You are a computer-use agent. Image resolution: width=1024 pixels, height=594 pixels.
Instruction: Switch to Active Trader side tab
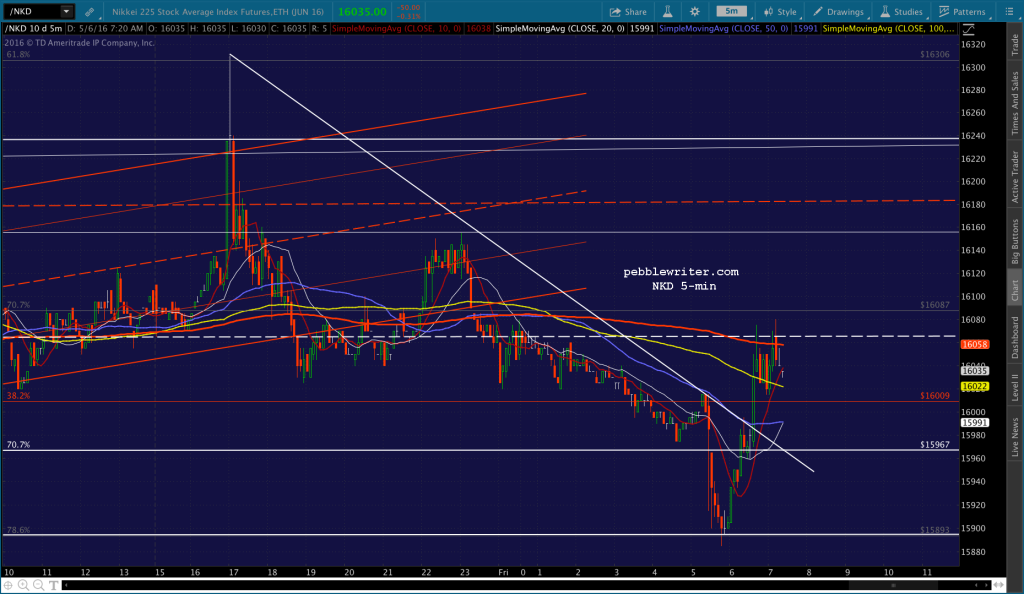coord(1015,177)
